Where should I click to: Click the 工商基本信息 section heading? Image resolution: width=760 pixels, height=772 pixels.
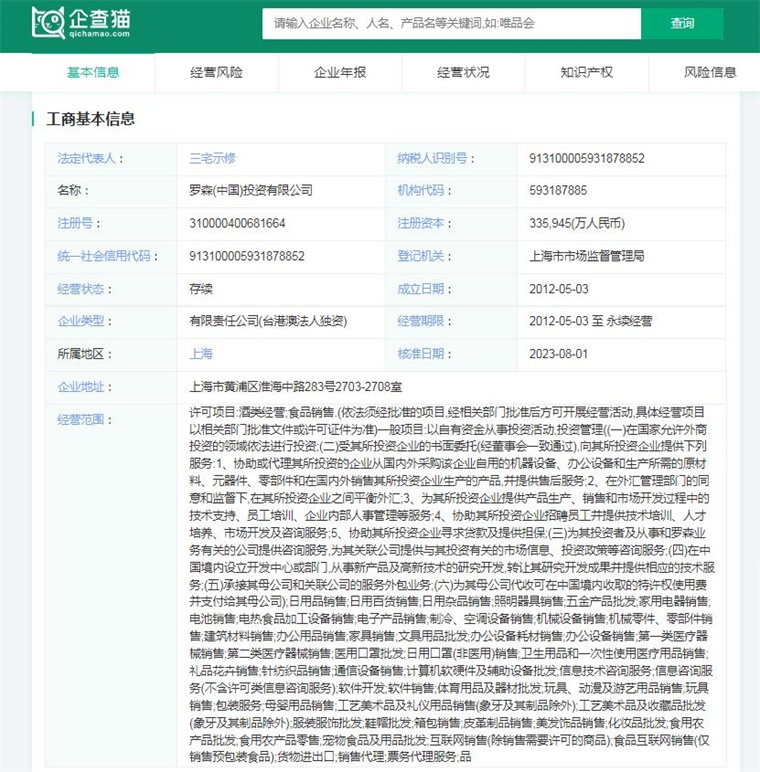pyautogui.click(x=91, y=119)
